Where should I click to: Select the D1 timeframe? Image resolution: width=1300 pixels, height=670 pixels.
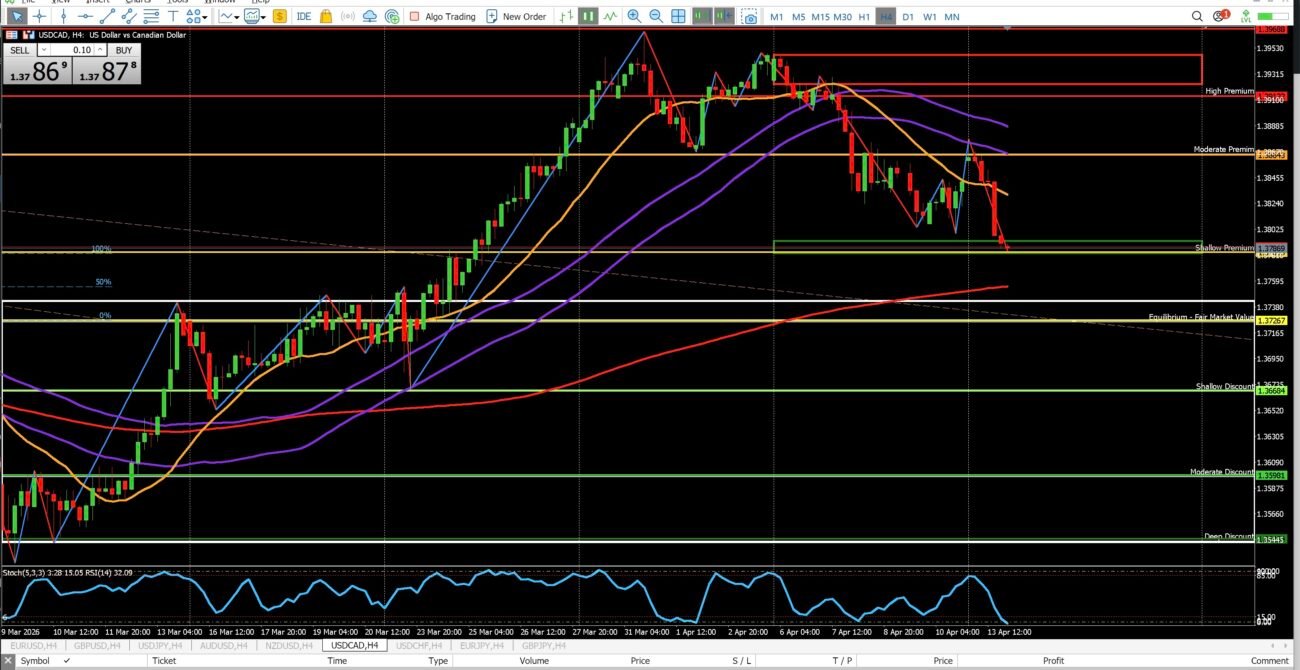908,17
